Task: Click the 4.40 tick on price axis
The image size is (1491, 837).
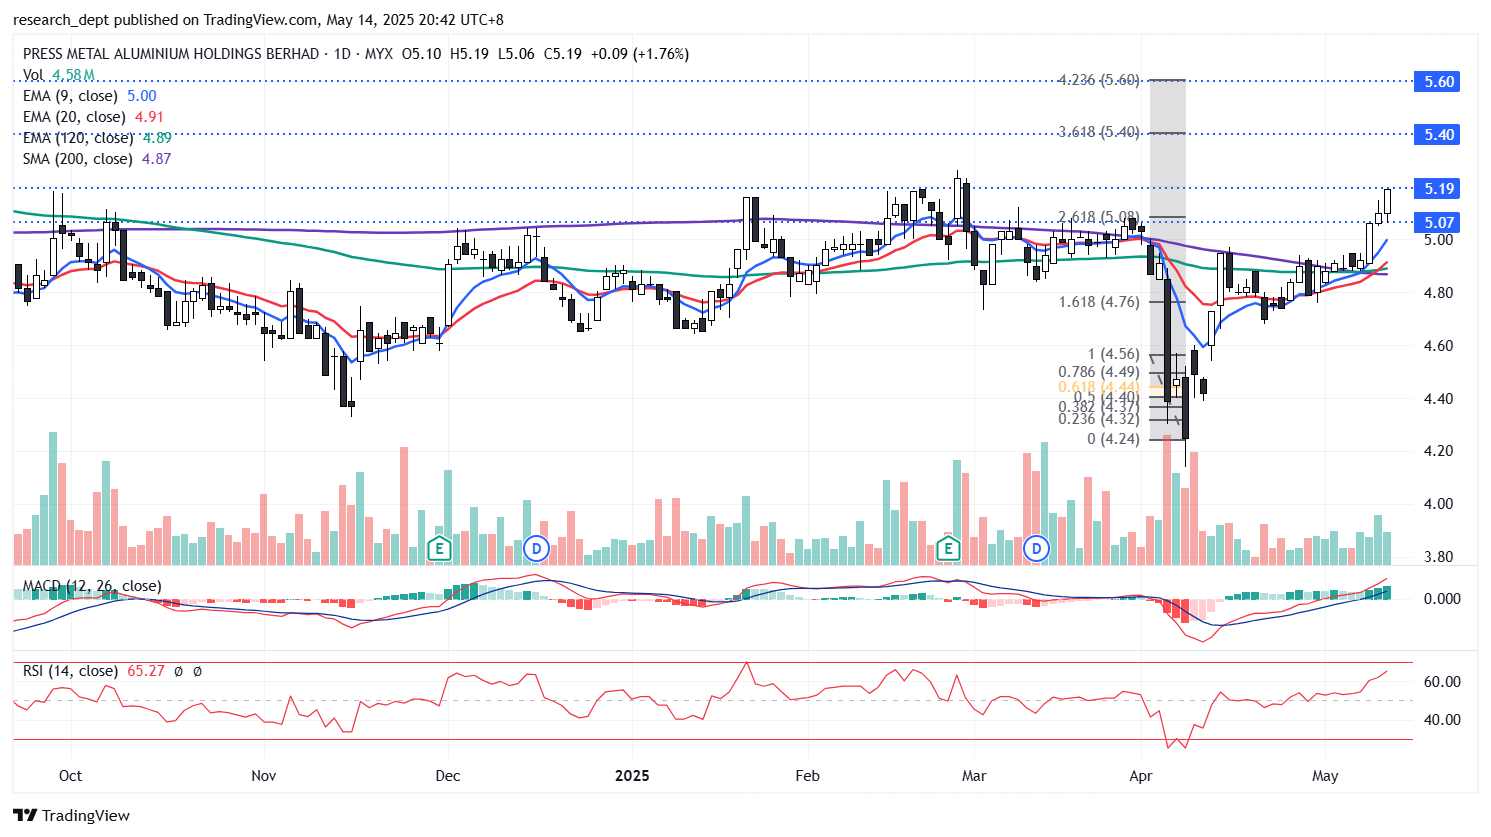Action: coord(1439,399)
